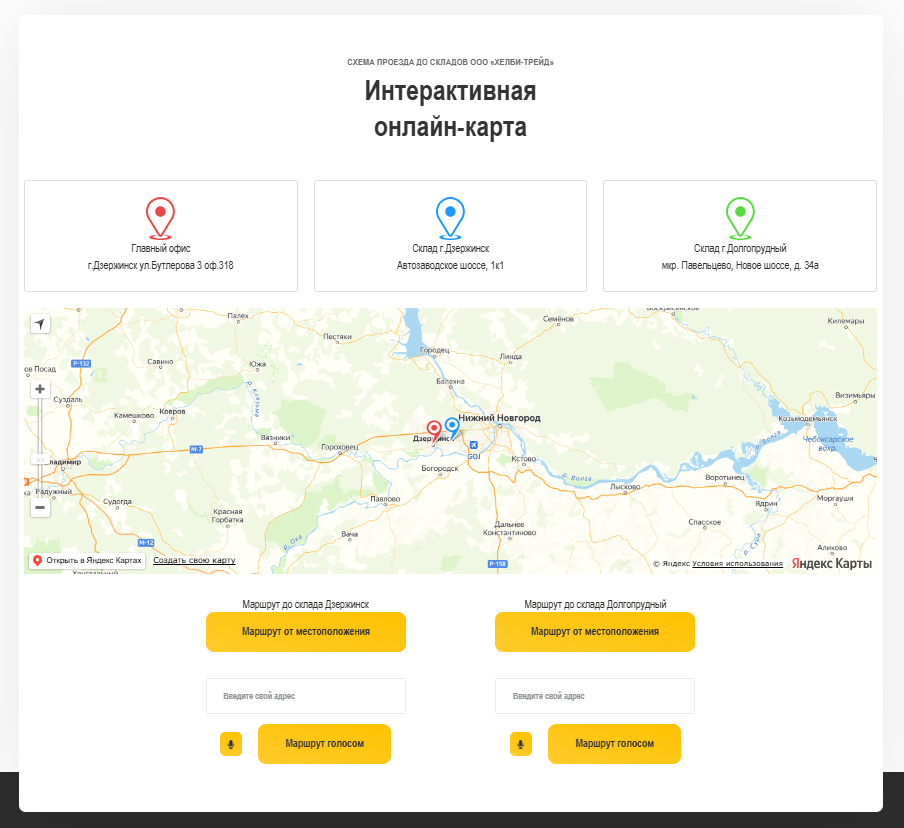Click Маршрут голосом under Дзержинск route
This screenshot has width=904, height=828.
[324, 744]
